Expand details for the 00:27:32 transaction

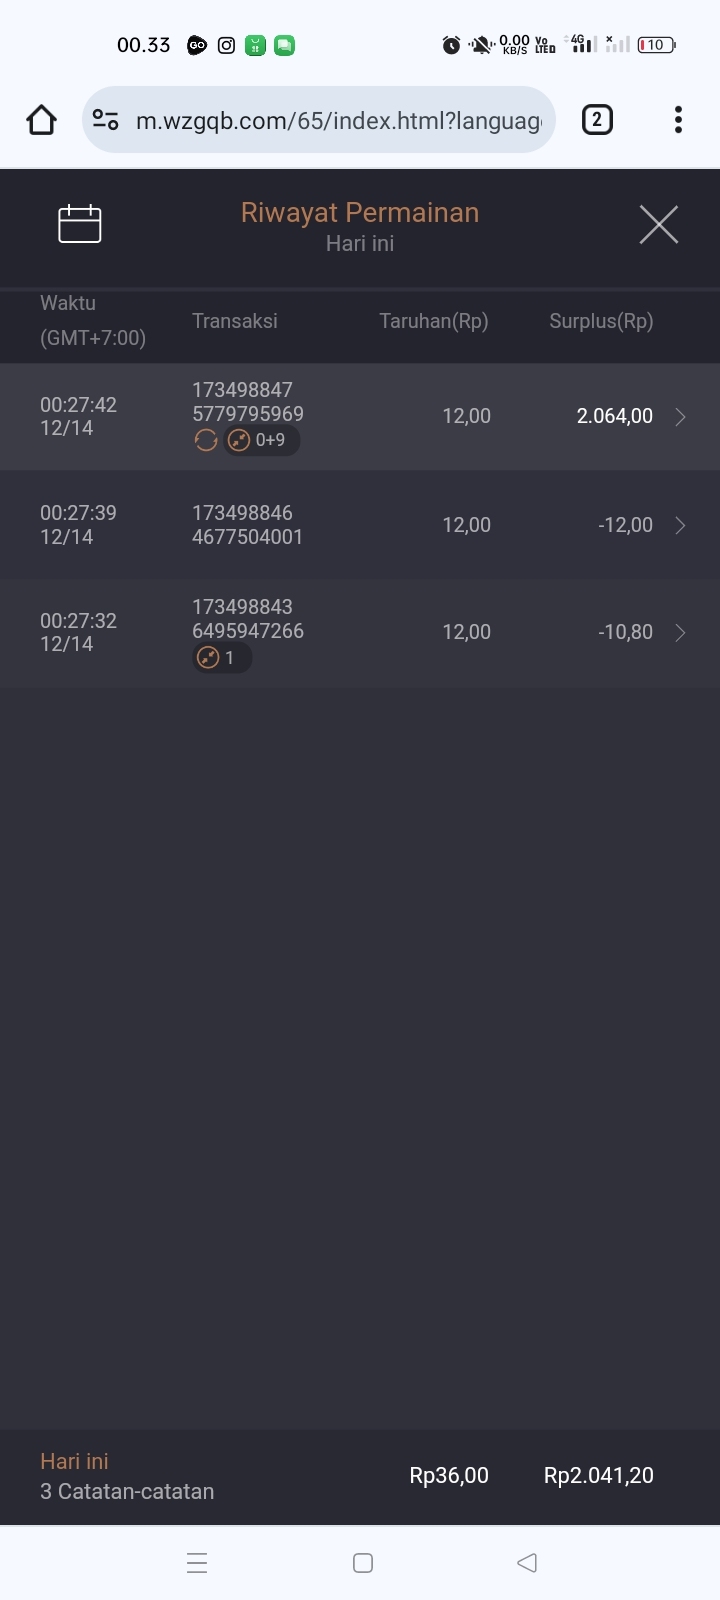680,632
